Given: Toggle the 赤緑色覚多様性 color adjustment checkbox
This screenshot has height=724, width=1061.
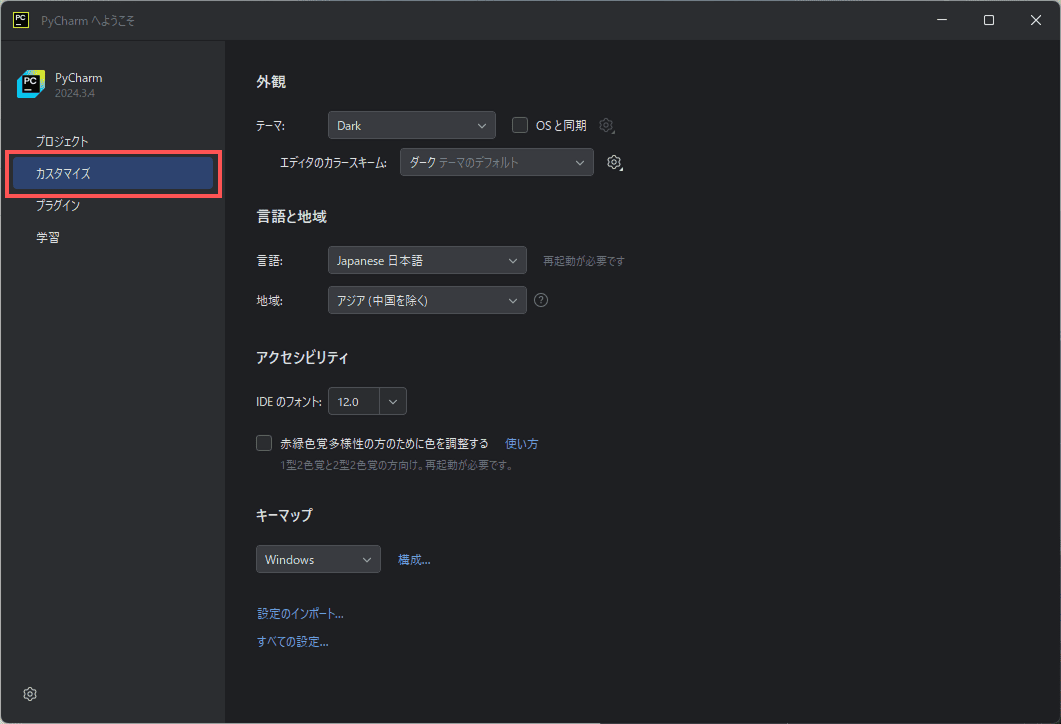Looking at the screenshot, I should 264,443.
